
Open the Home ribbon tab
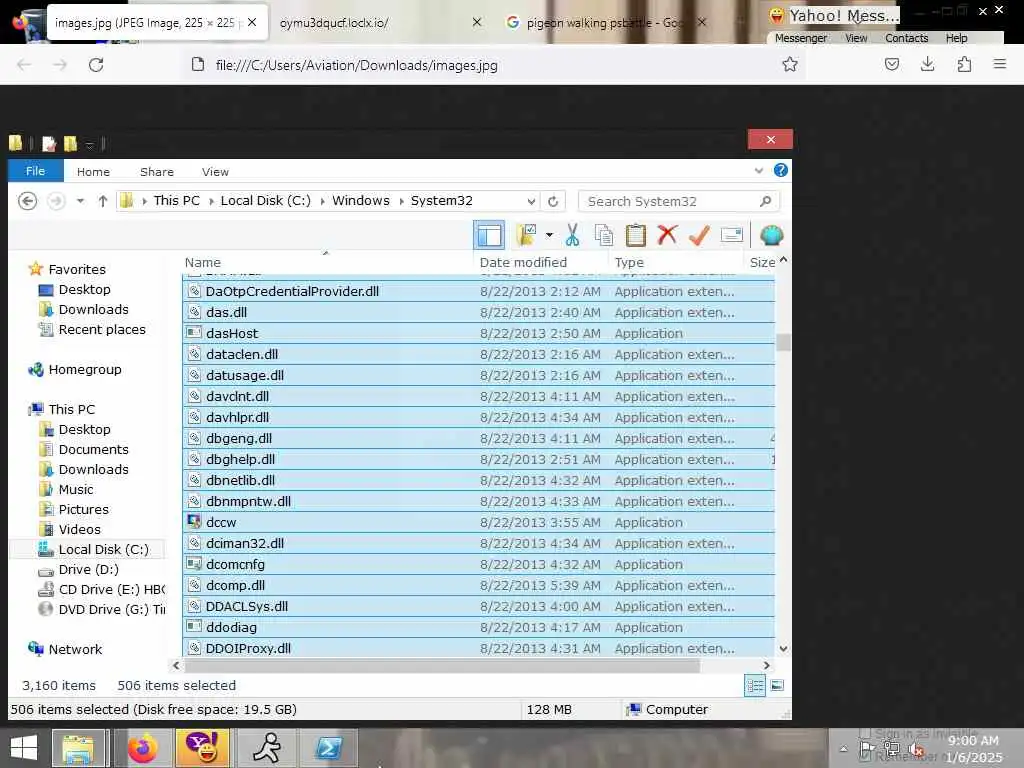(93, 172)
